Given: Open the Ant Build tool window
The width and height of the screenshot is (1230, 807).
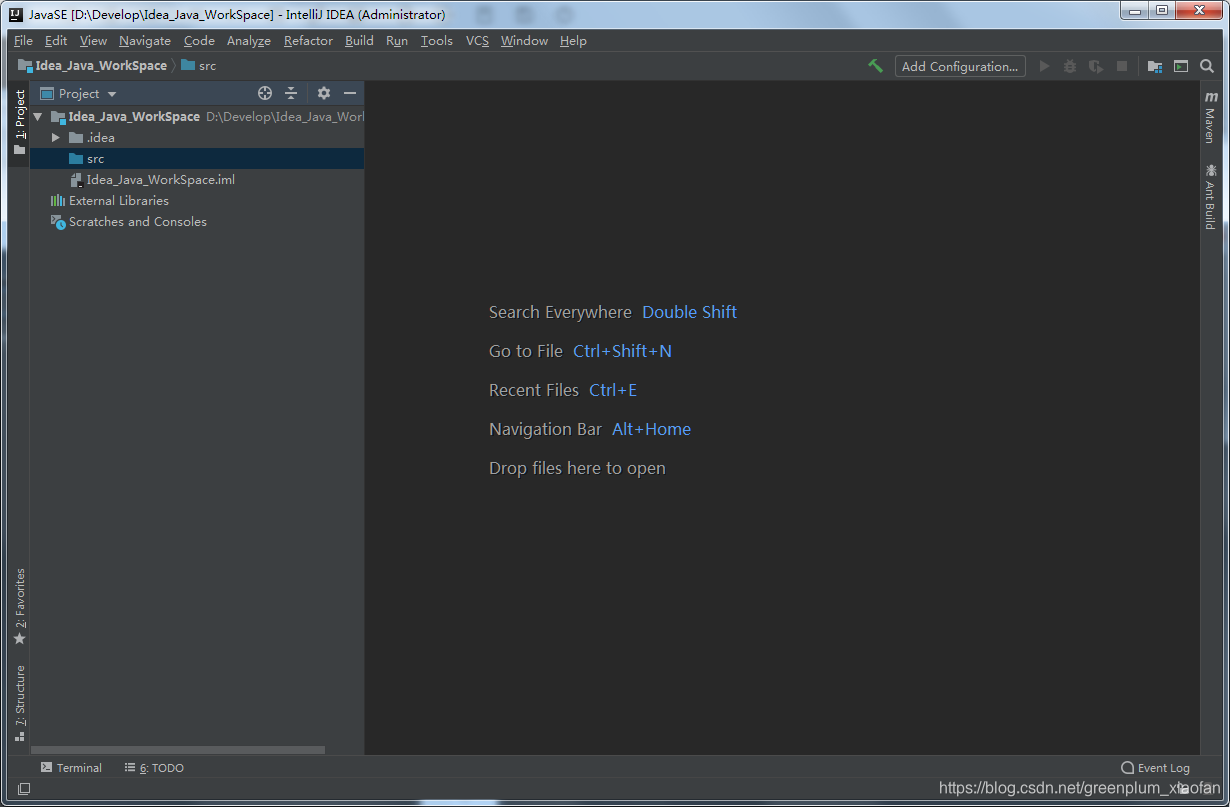Looking at the screenshot, I should click(x=1210, y=197).
